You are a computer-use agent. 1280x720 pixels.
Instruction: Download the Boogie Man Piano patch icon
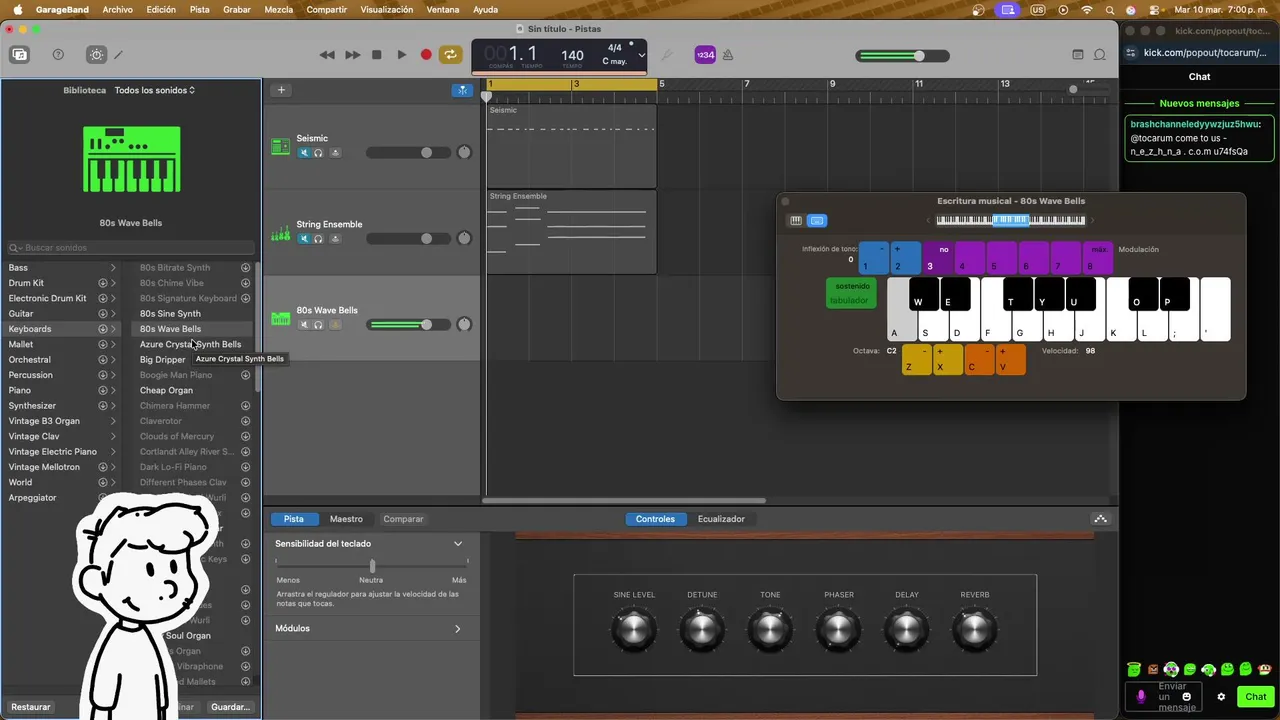click(245, 375)
